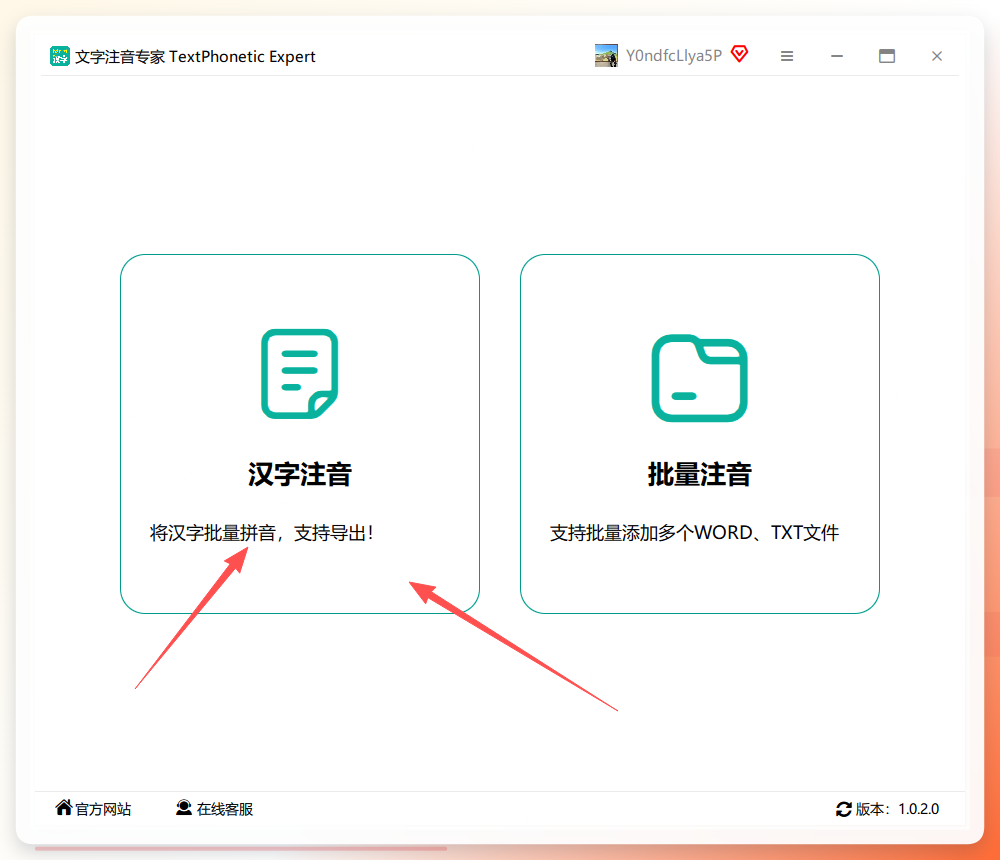Click the version text 版本: 1.0.2.0
Viewport: 1000px width, 860px height.
coord(897,809)
